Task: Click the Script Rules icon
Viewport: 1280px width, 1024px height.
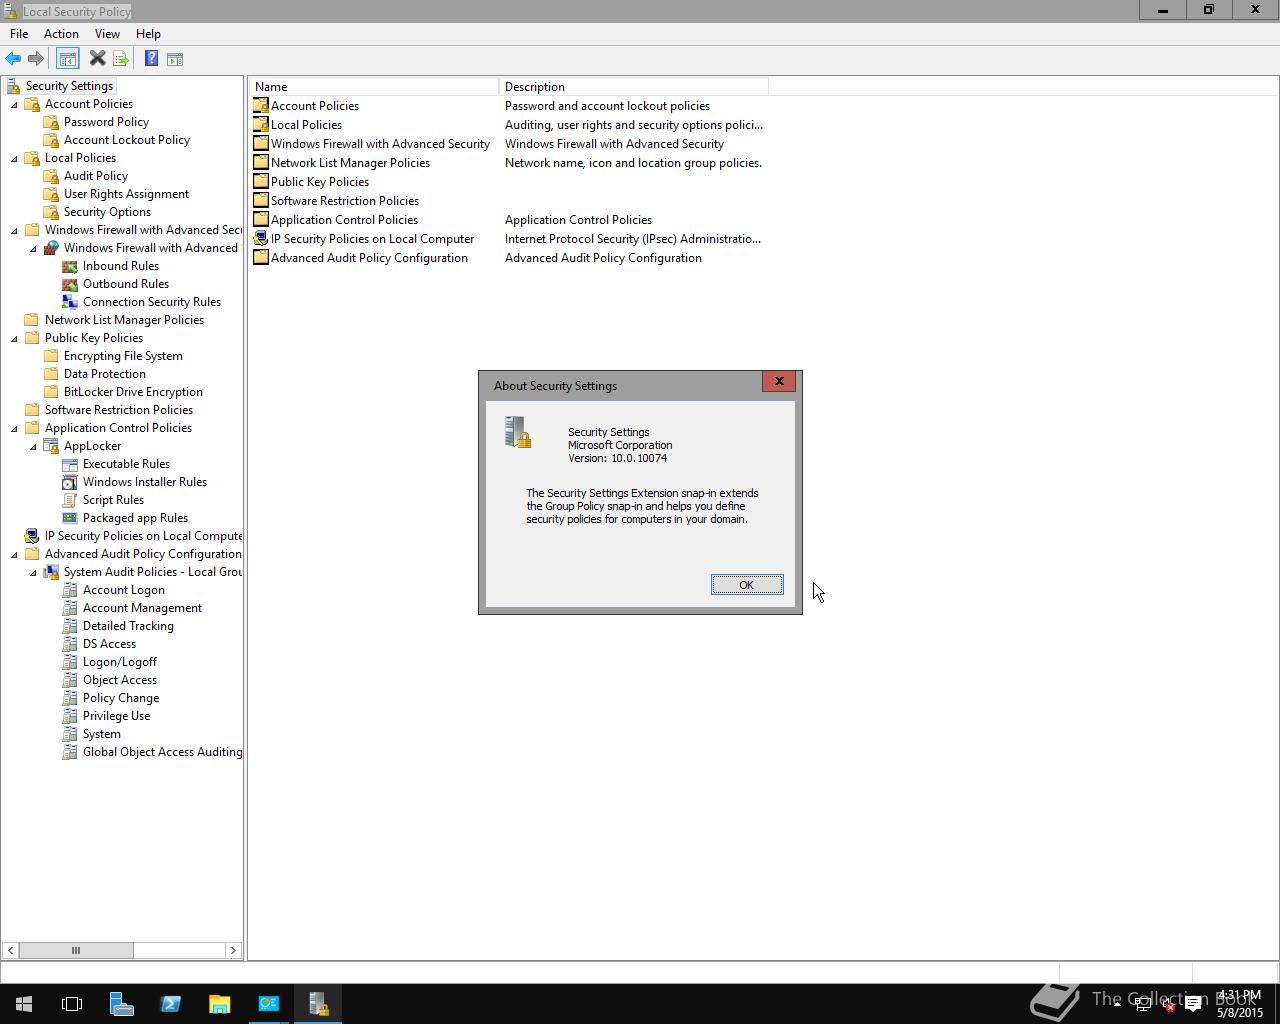Action: (x=70, y=500)
